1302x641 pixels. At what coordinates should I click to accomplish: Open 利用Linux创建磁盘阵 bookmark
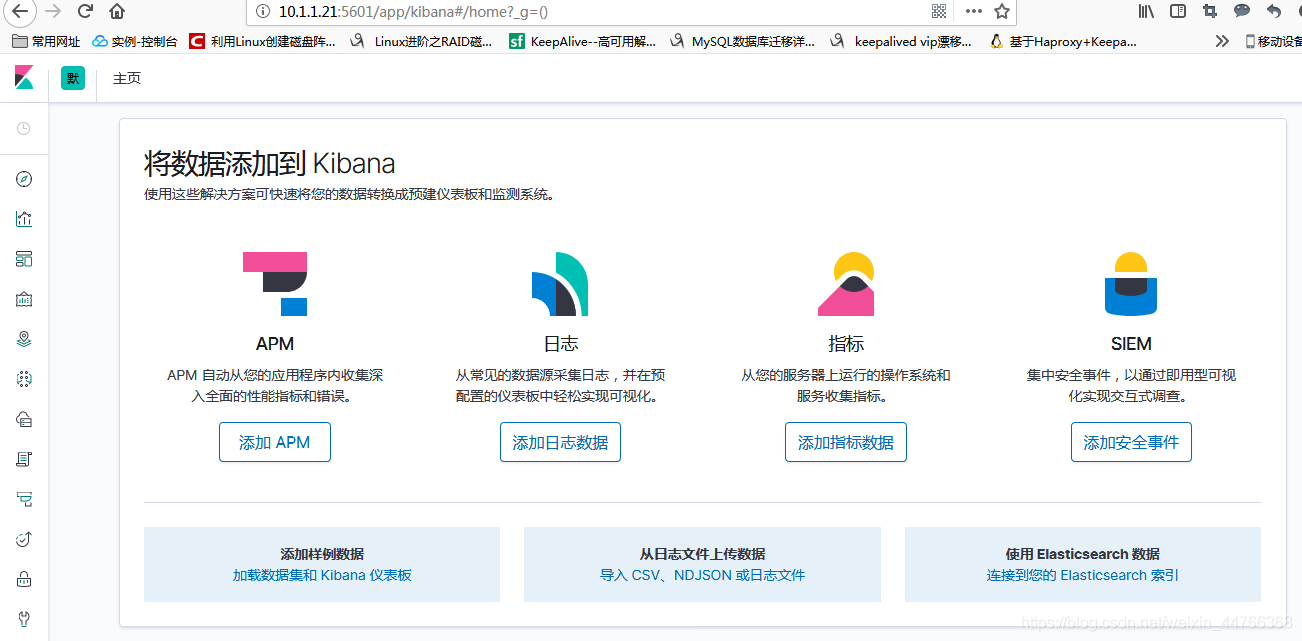[x=262, y=41]
